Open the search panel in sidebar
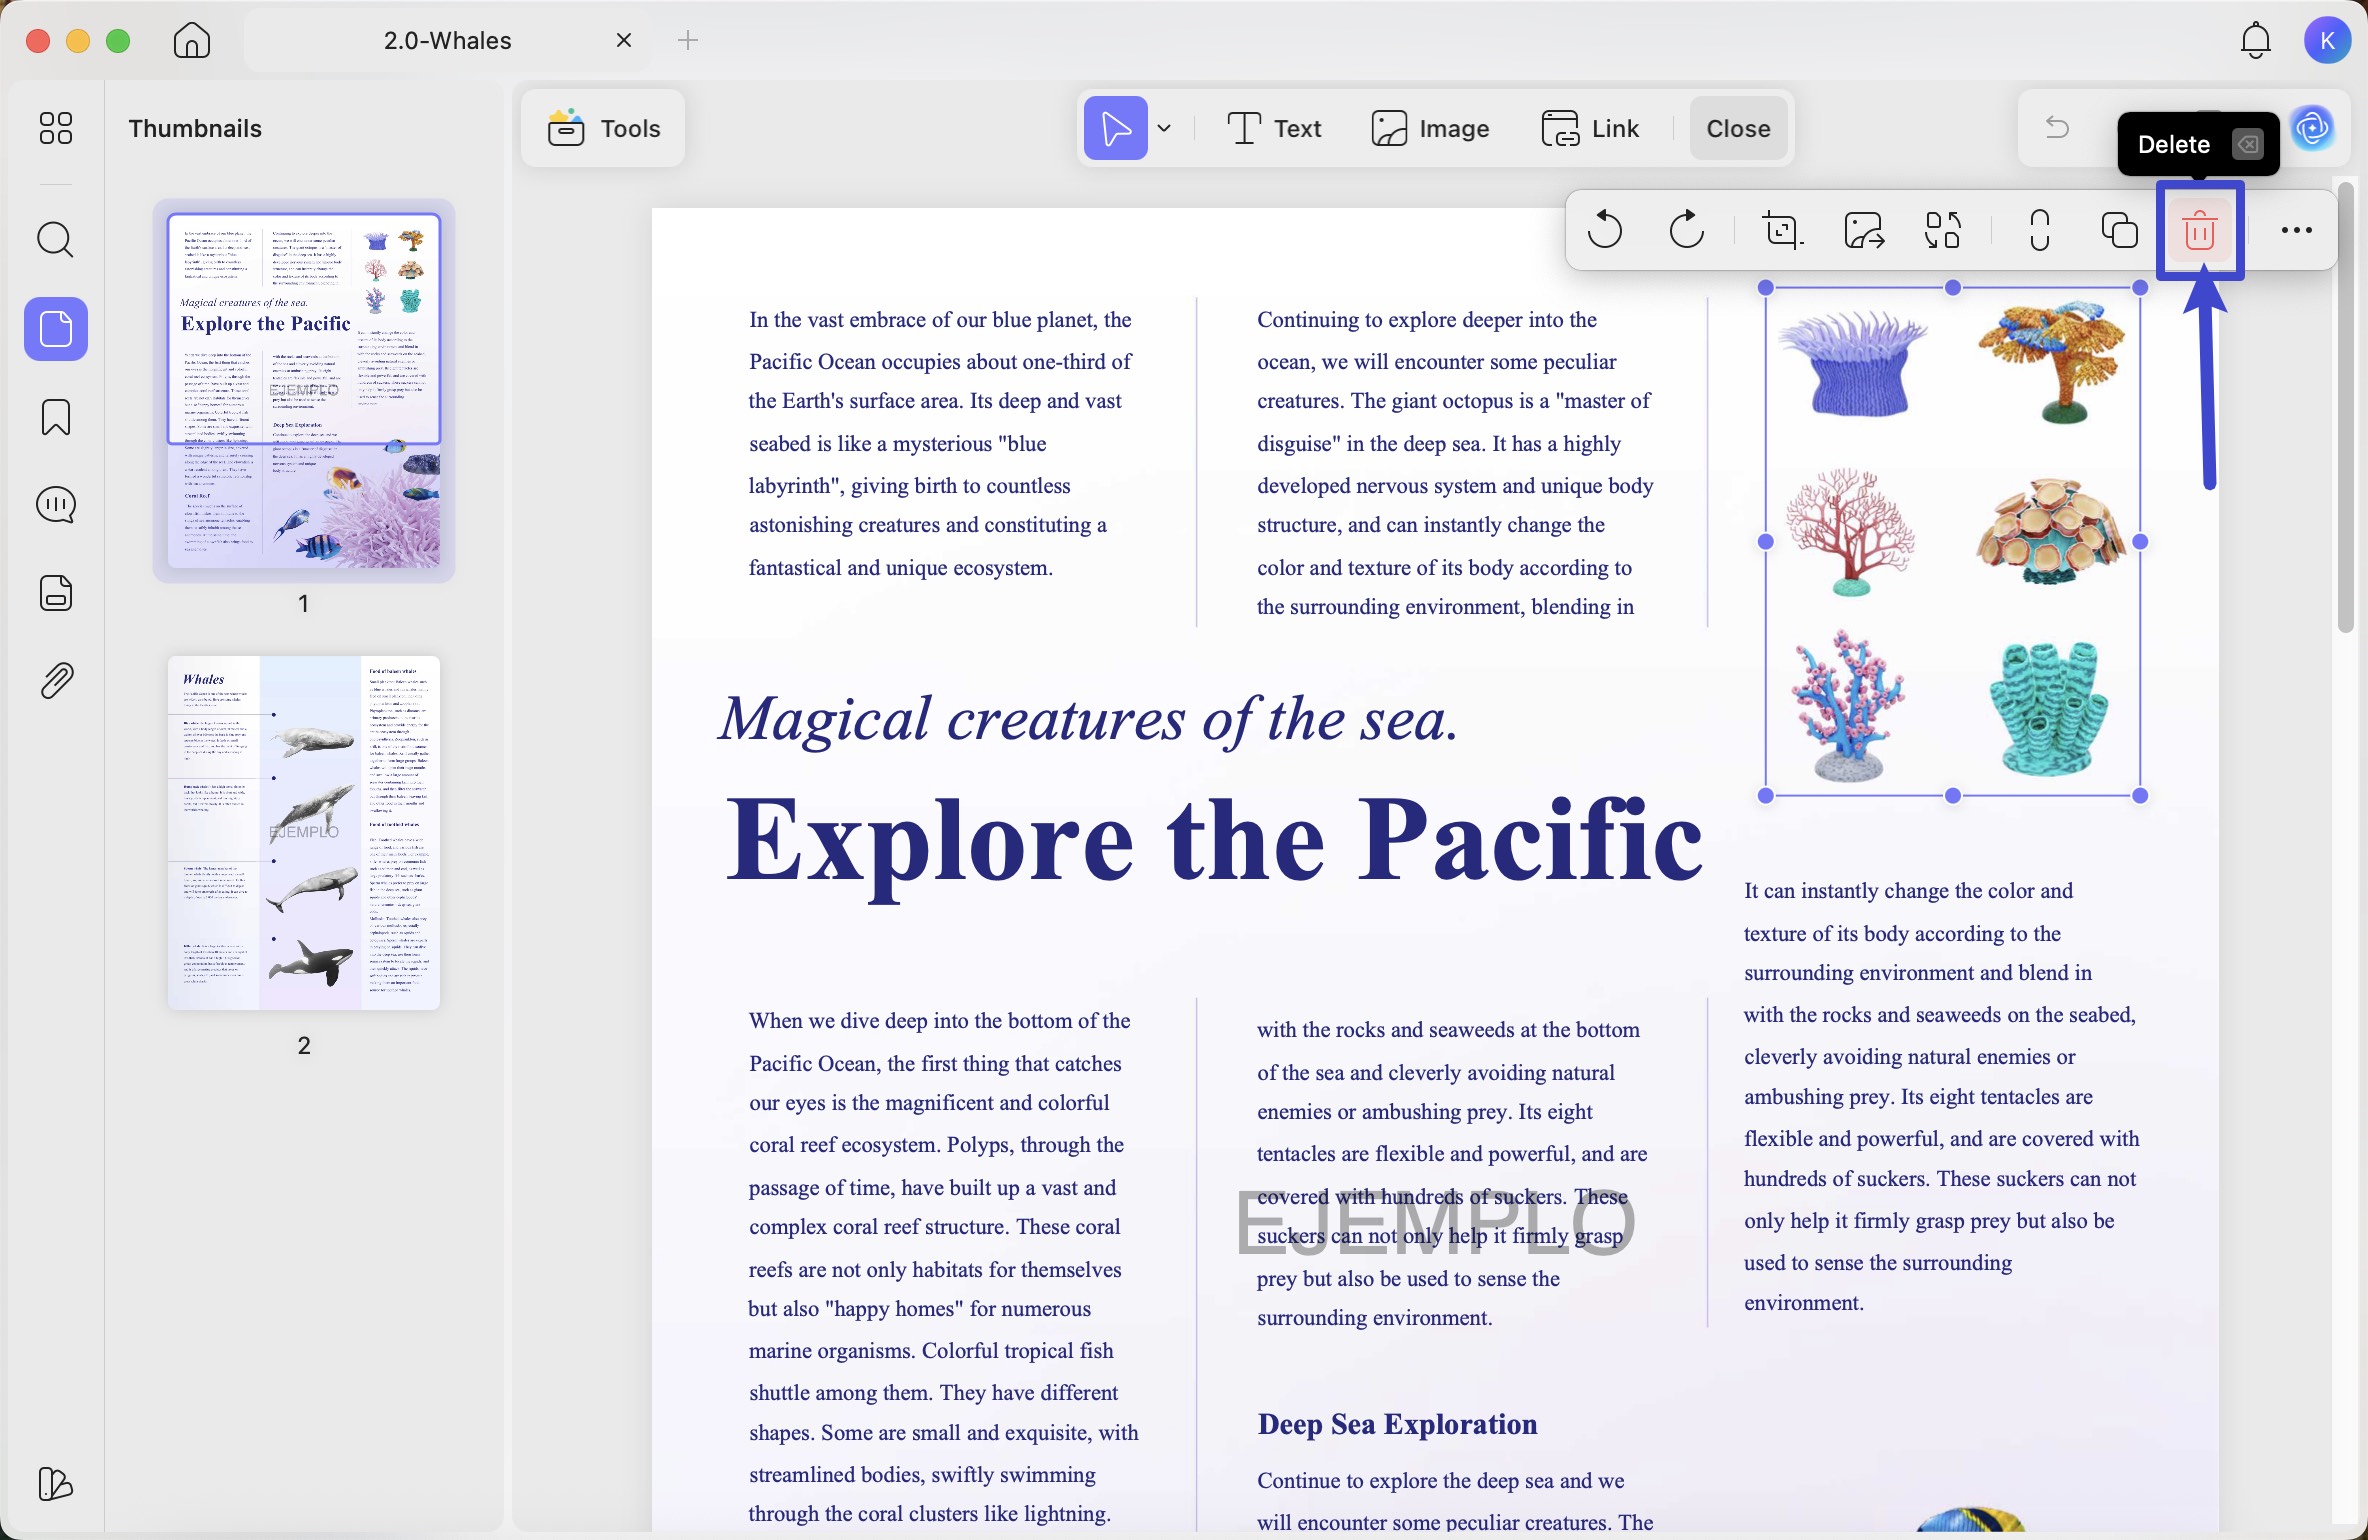 click(55, 240)
